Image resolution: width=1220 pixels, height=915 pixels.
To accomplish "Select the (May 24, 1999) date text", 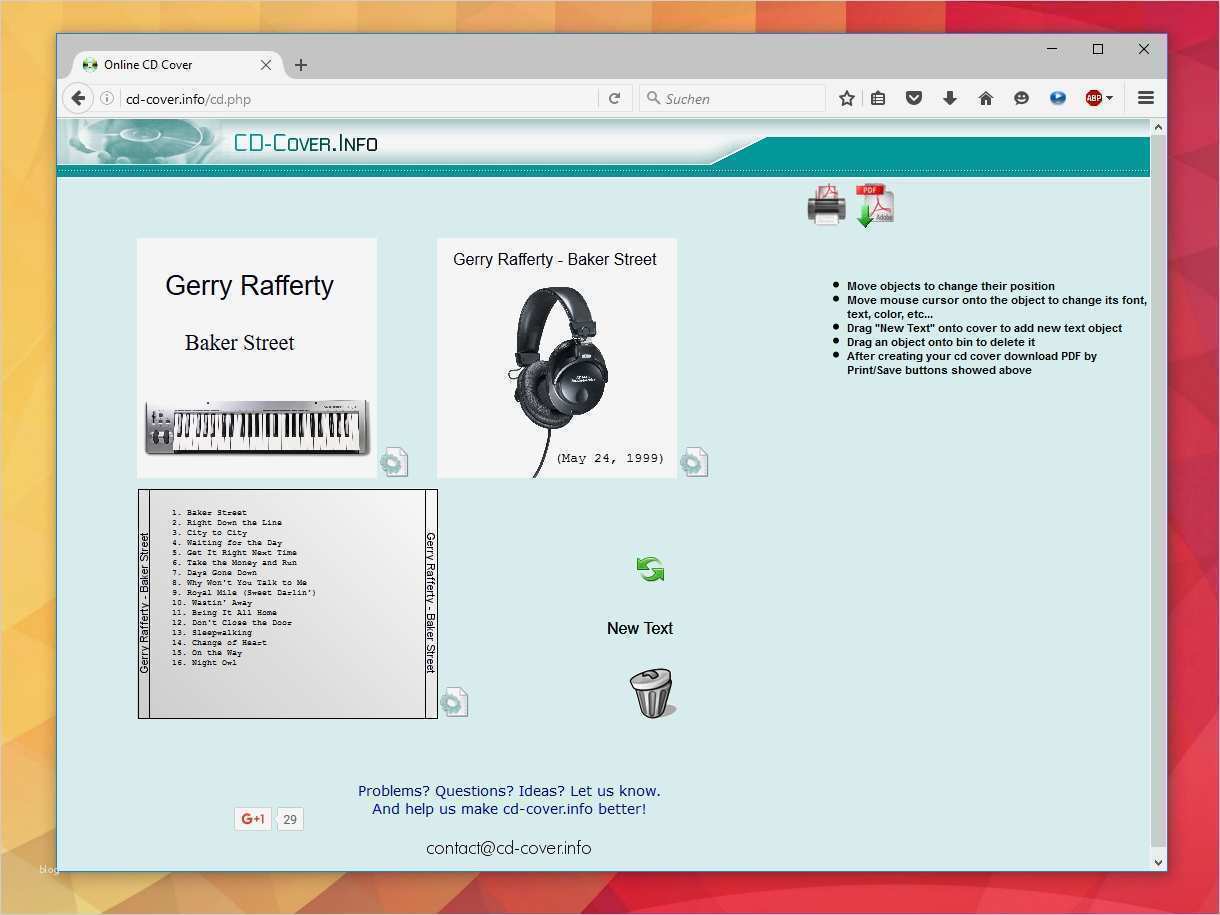I will coord(610,458).
